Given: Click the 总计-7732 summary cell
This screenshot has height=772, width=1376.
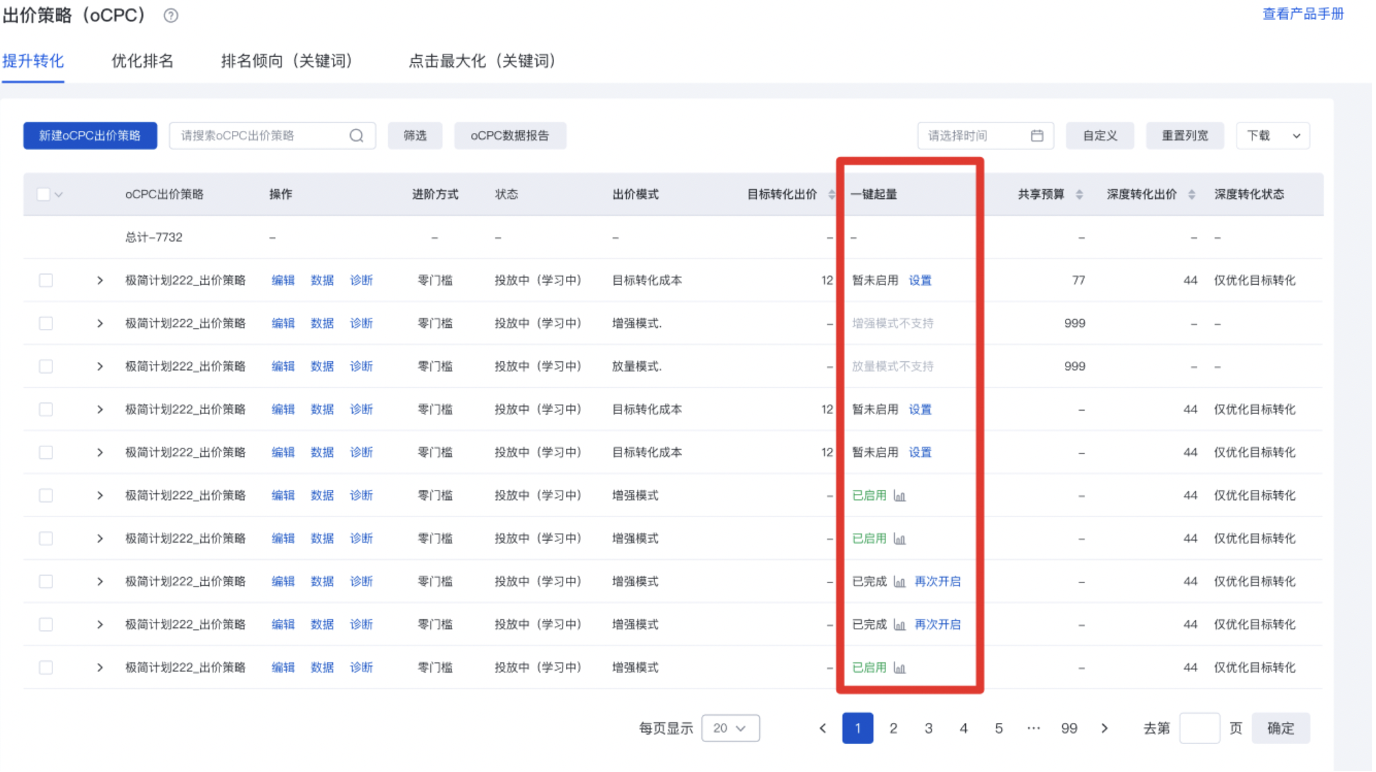Looking at the screenshot, I should 154,238.
